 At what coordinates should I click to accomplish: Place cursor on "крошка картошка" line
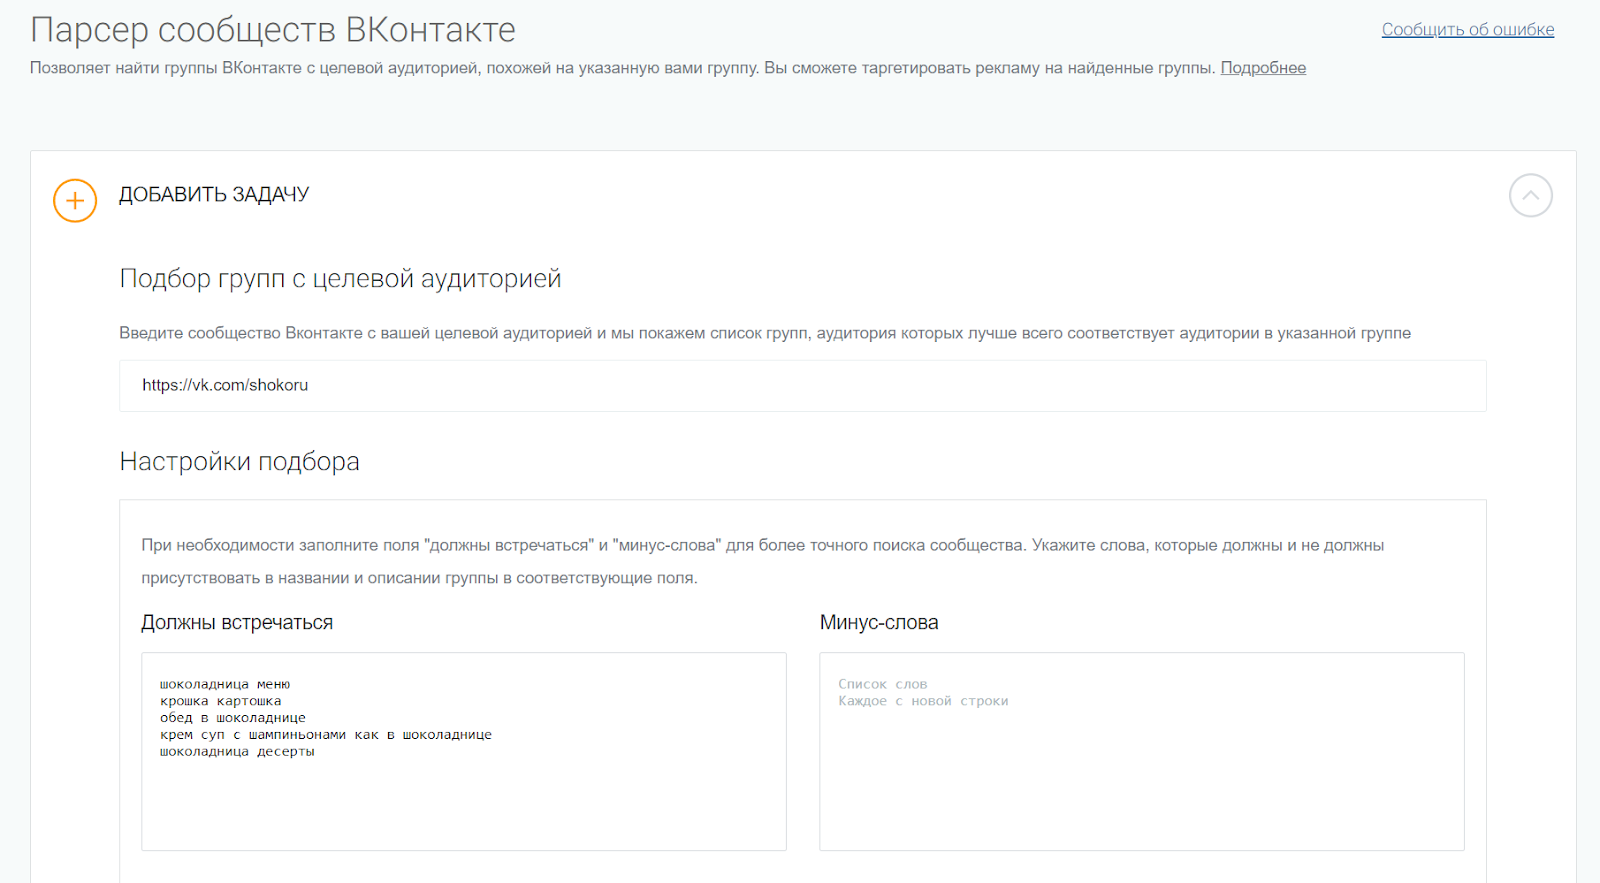(x=221, y=702)
